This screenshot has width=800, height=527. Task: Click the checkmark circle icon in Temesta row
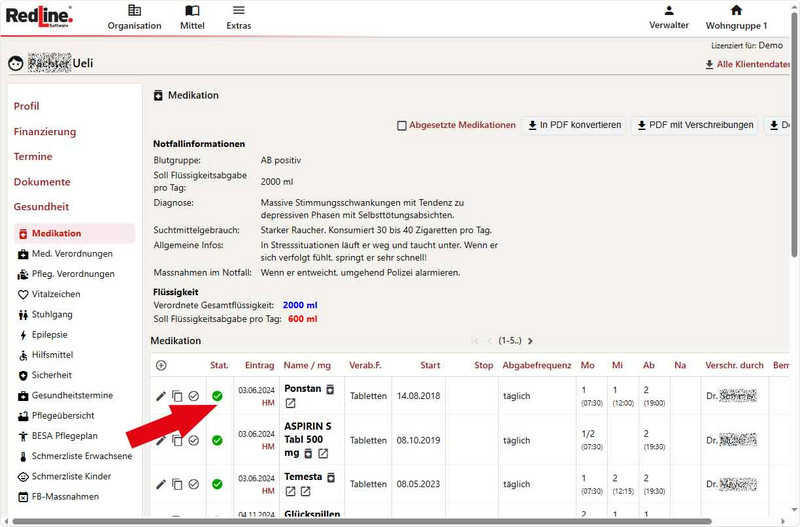tap(194, 484)
